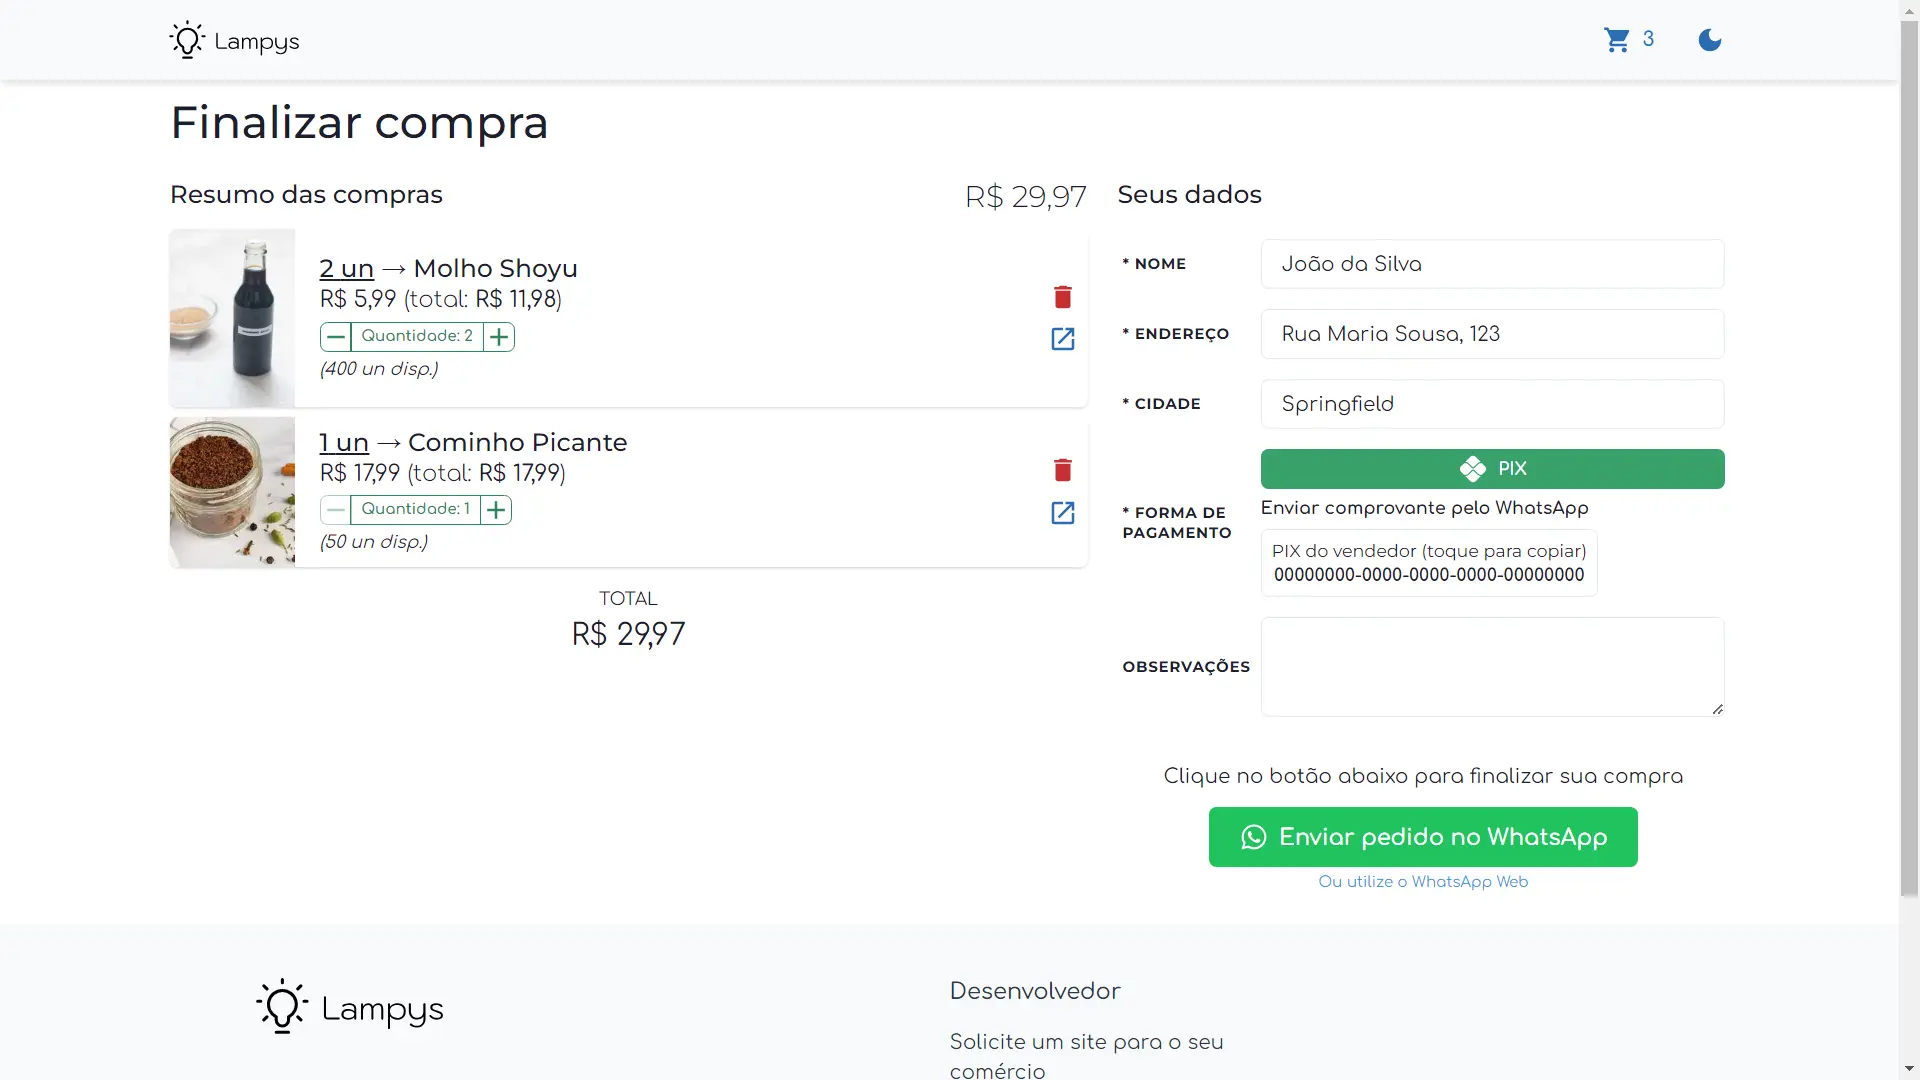Remove Cominho Picante with the trash icon

tap(1063, 470)
